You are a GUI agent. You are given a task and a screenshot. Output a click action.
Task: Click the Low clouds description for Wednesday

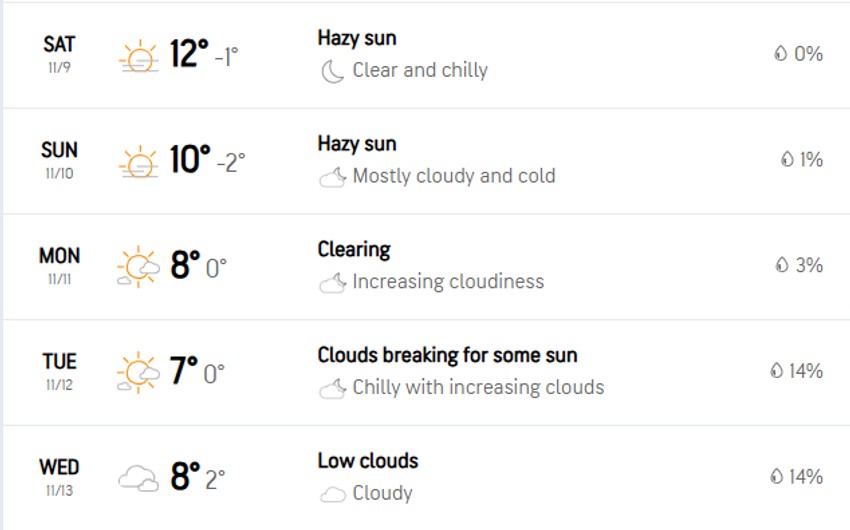click(x=368, y=461)
